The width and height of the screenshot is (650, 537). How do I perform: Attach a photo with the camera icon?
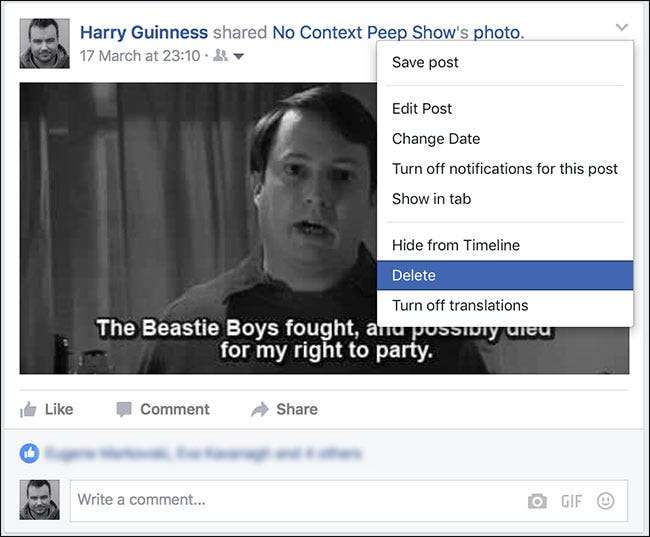[538, 501]
